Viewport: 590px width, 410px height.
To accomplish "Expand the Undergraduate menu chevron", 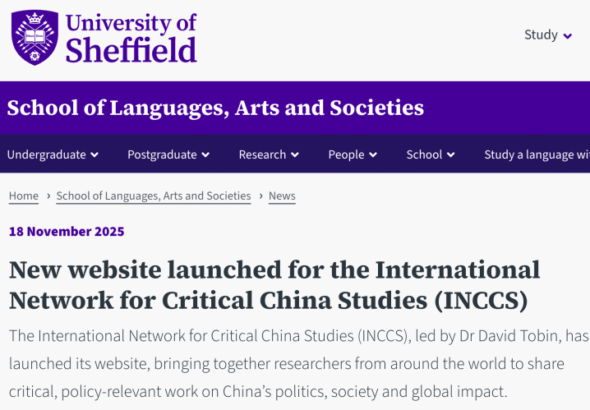I will tap(94, 155).
